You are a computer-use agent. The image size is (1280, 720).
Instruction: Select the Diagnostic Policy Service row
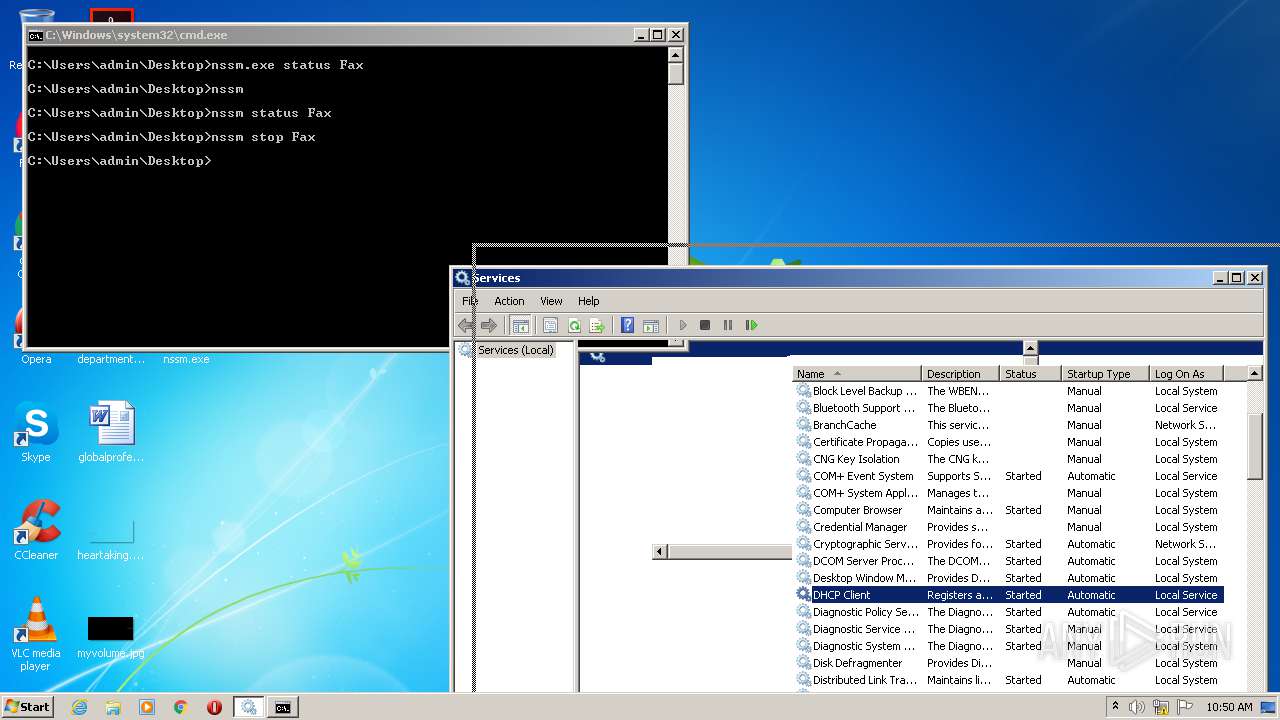coord(1009,612)
